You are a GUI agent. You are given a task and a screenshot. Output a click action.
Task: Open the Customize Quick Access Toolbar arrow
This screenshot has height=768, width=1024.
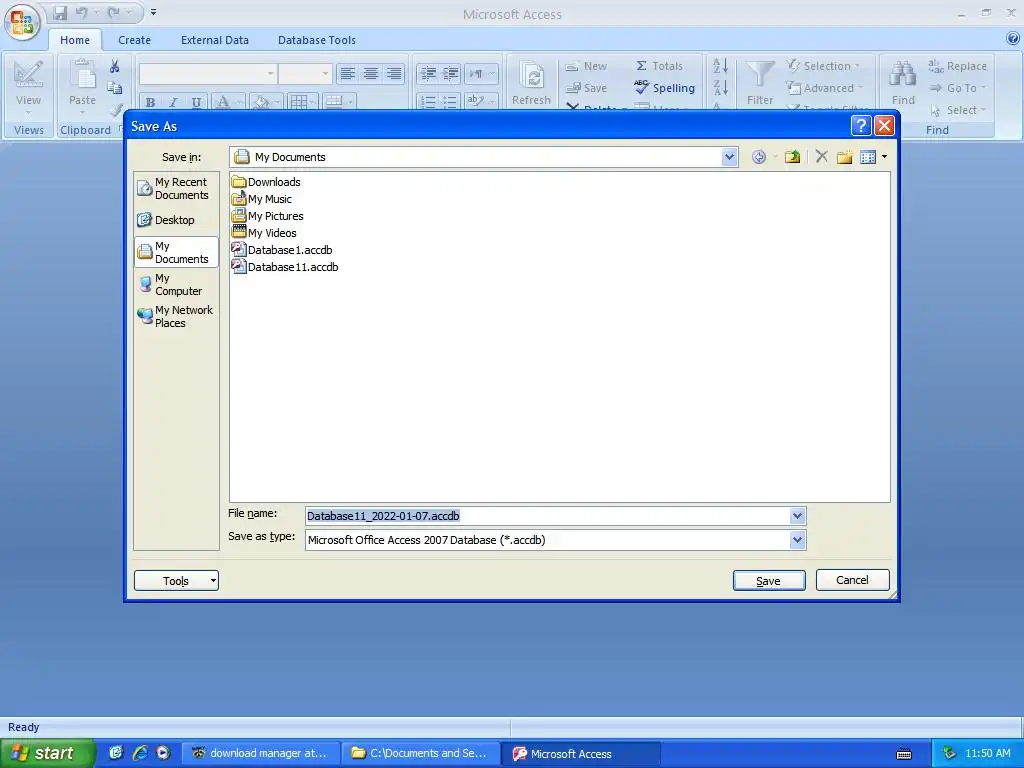point(153,12)
